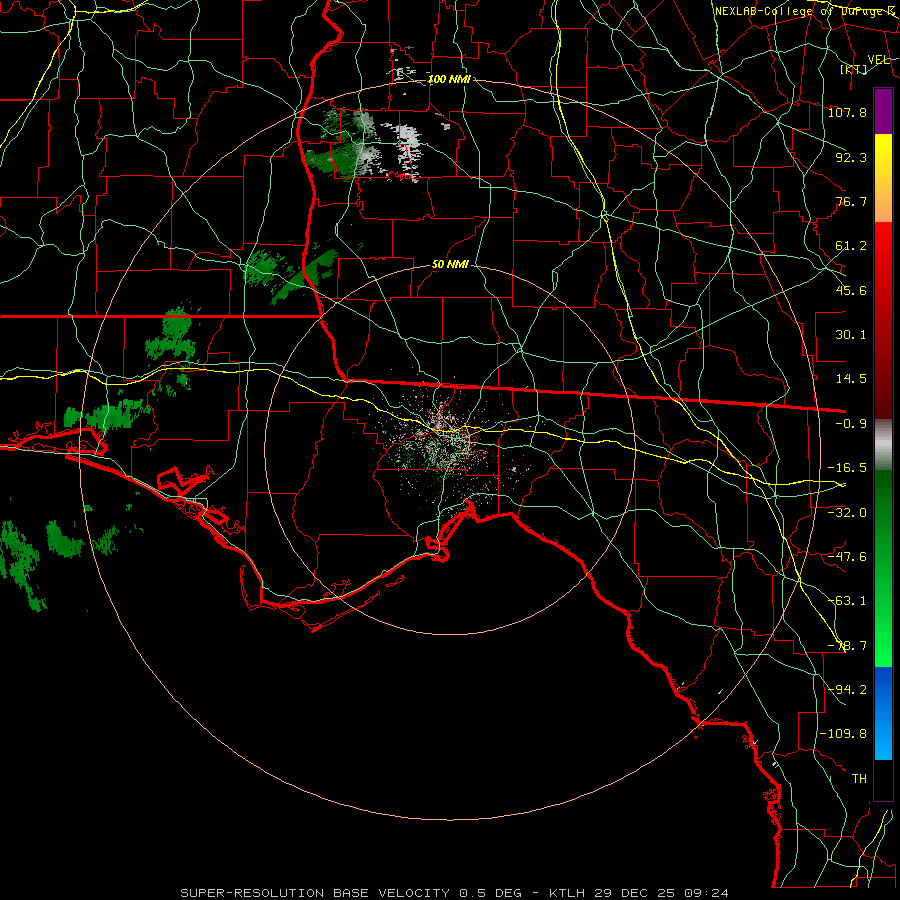The image size is (900, 900).
Task: Click the 100 NMI range ring label
Action: coord(449,79)
